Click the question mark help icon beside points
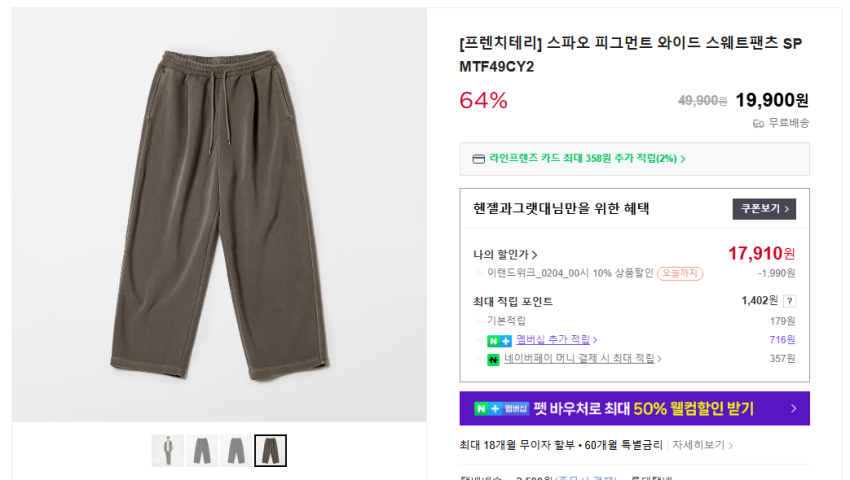 click(789, 301)
